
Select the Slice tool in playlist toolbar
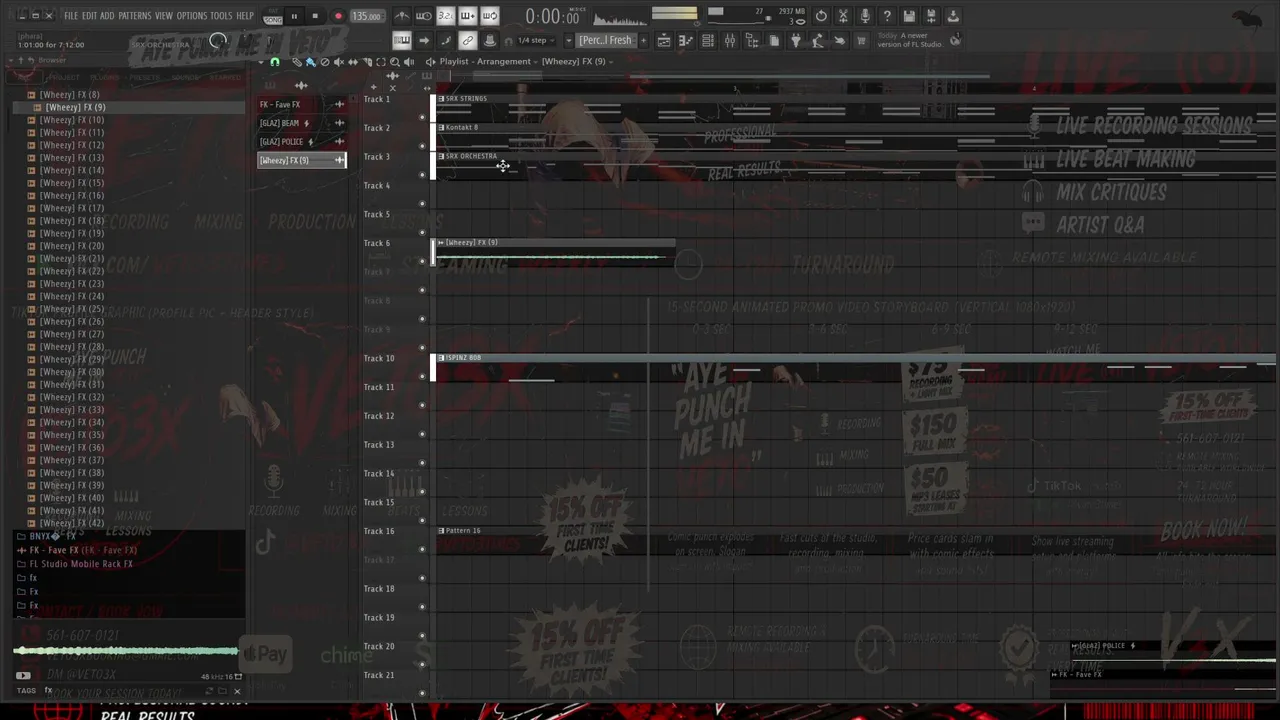point(367,62)
